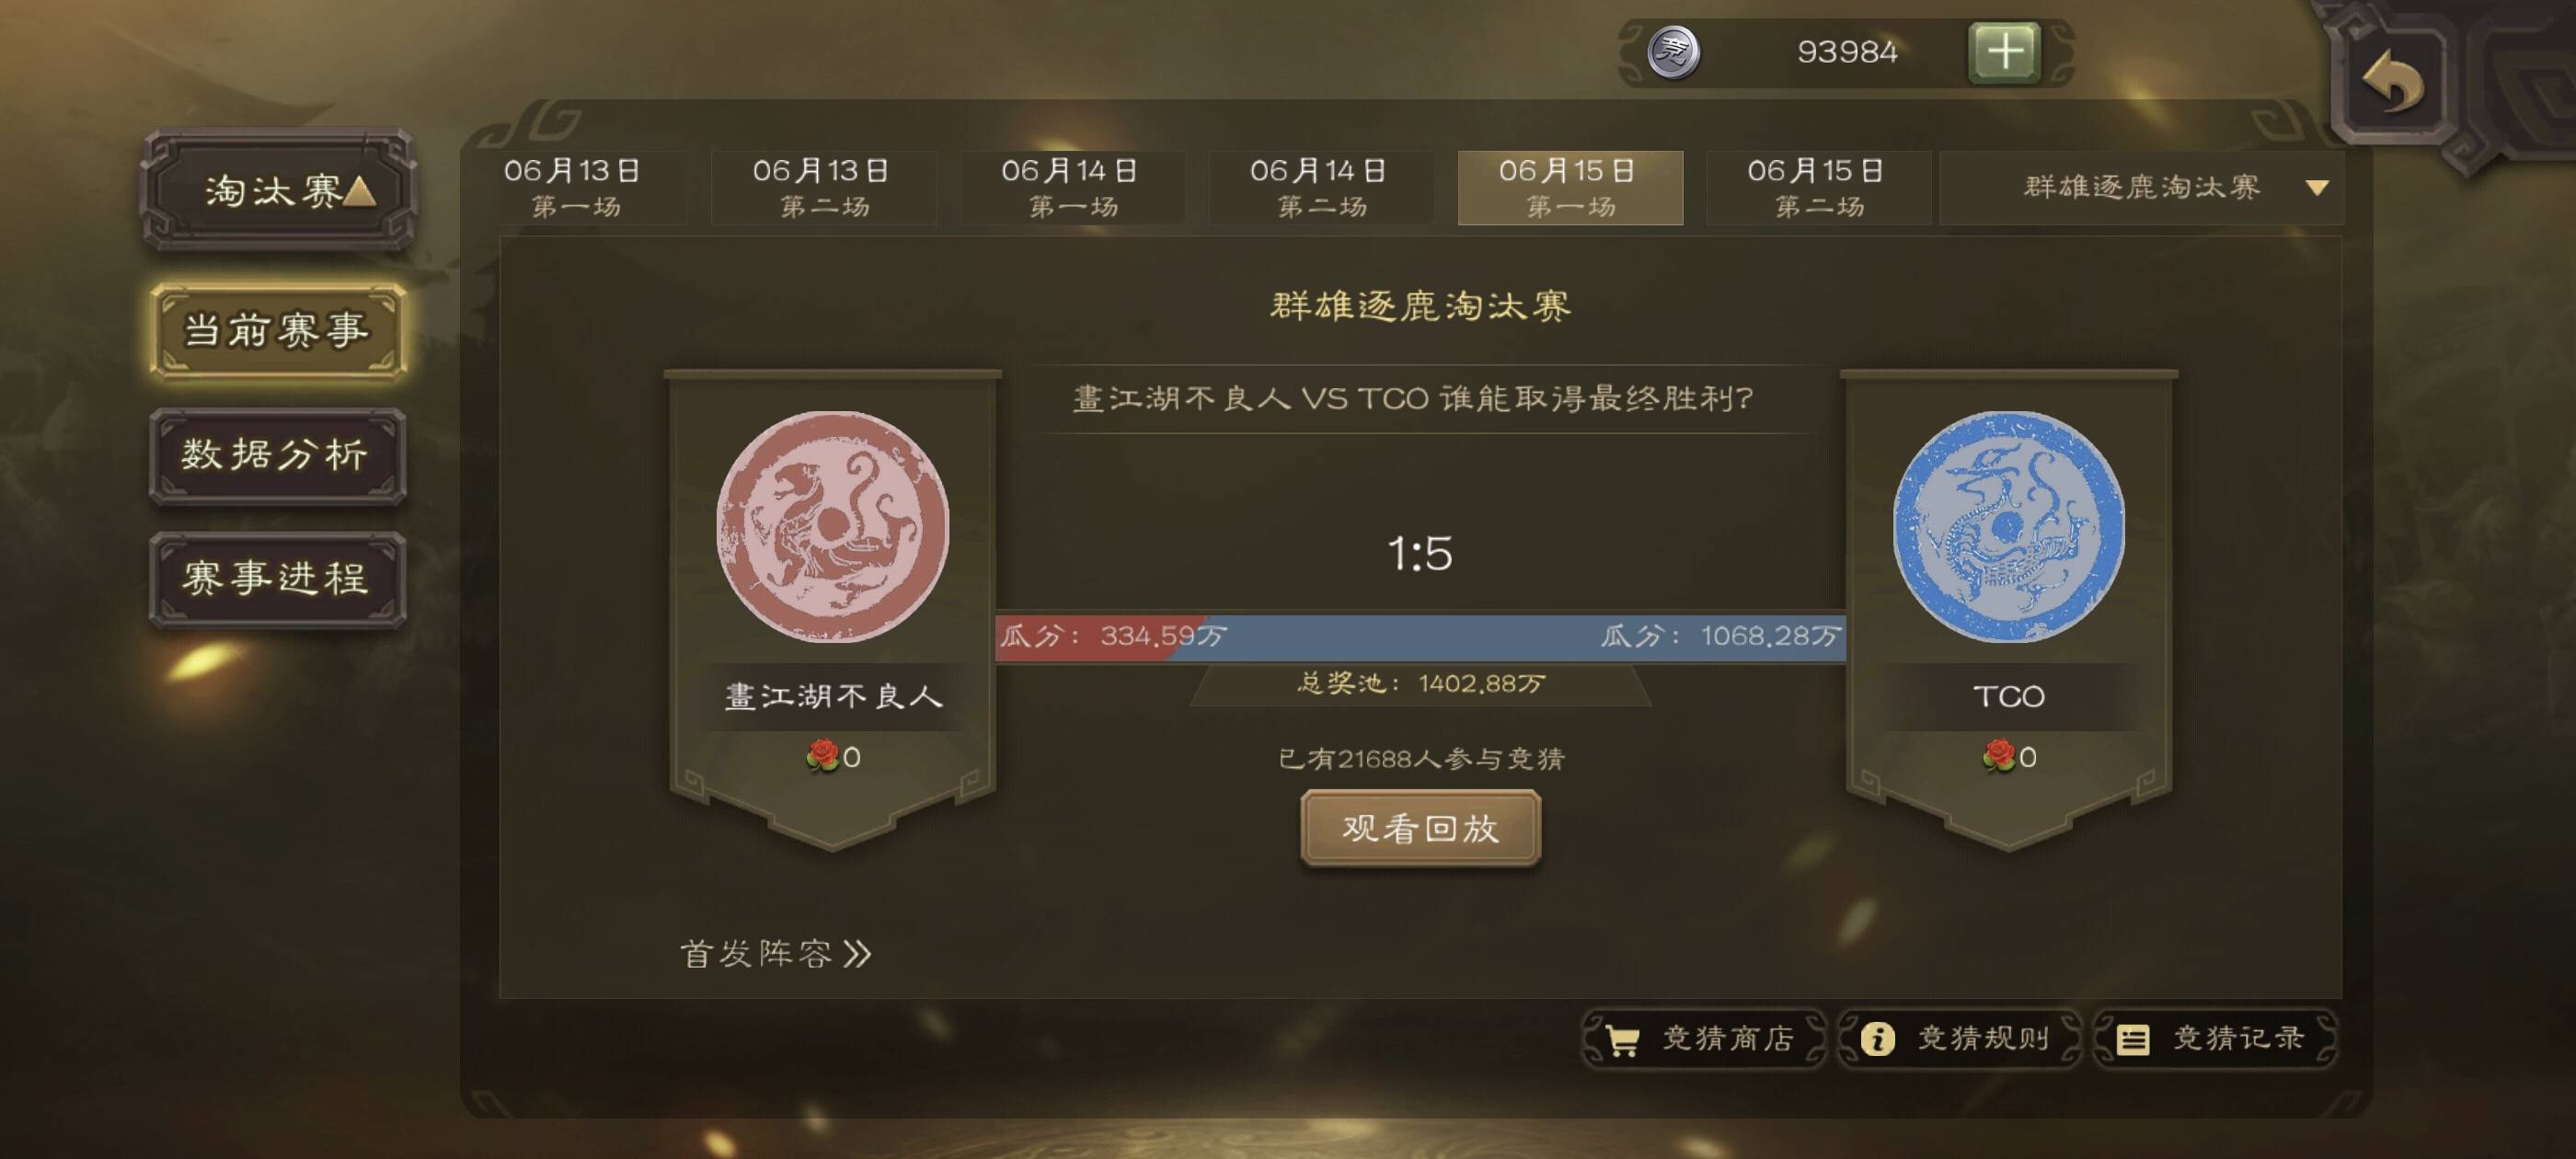This screenshot has width=2576, height=1159.
Task: Open the 赛事进程 menu button
Action: pyautogui.click(x=277, y=579)
